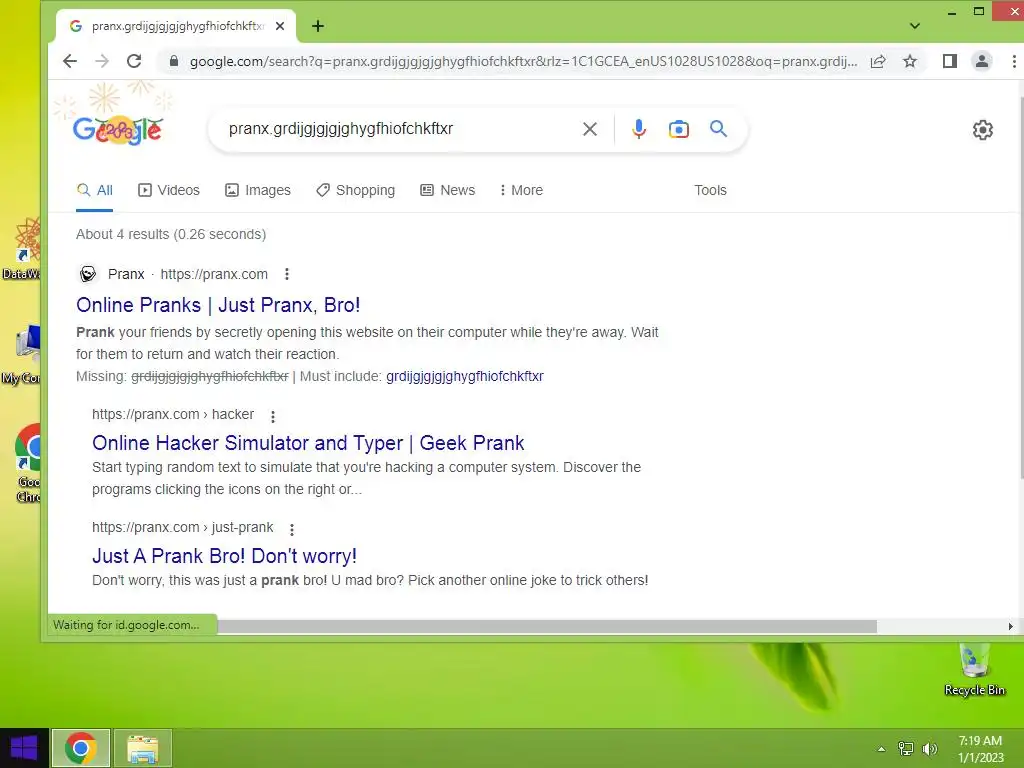Screen dimensions: 1024x768
Task: Show hidden system tray icons
Action: pos(881,749)
